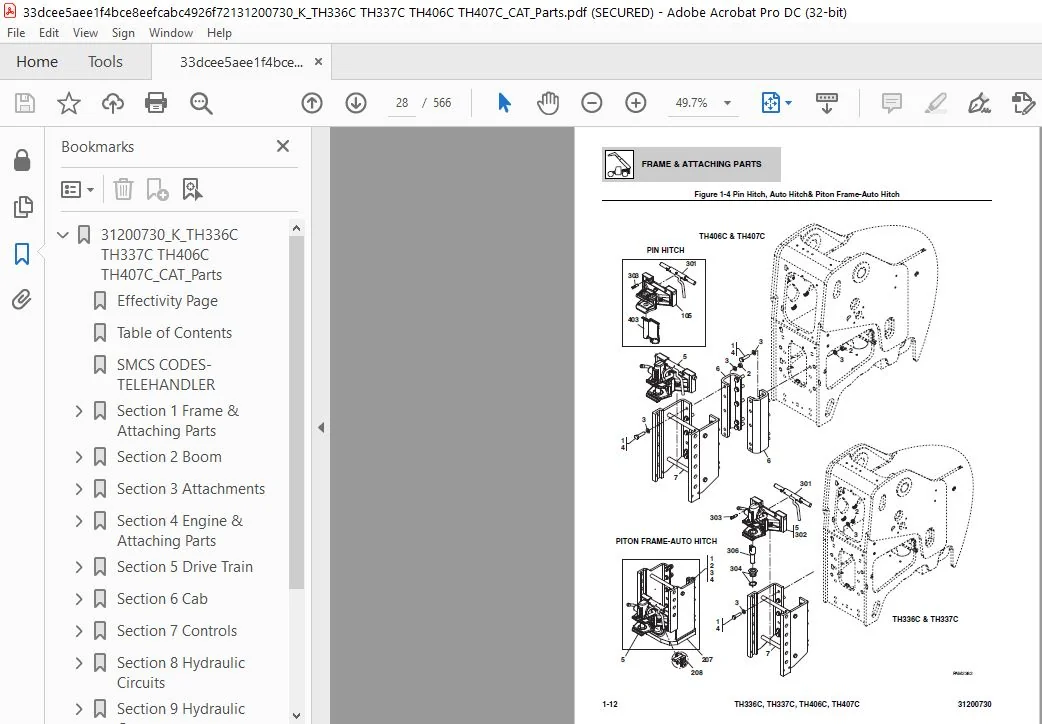Screen dimensions: 1042x724
Task: Click the delete bookmark trash icon
Action: (123, 189)
